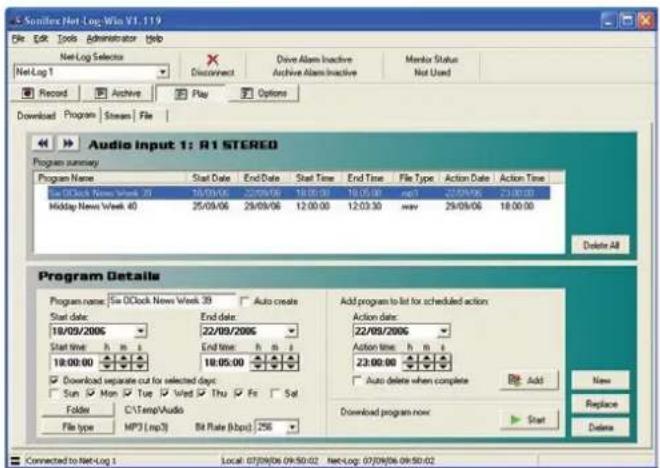Screen dimensions: 660x468
Task: Click the New program button
Action: 601,380
